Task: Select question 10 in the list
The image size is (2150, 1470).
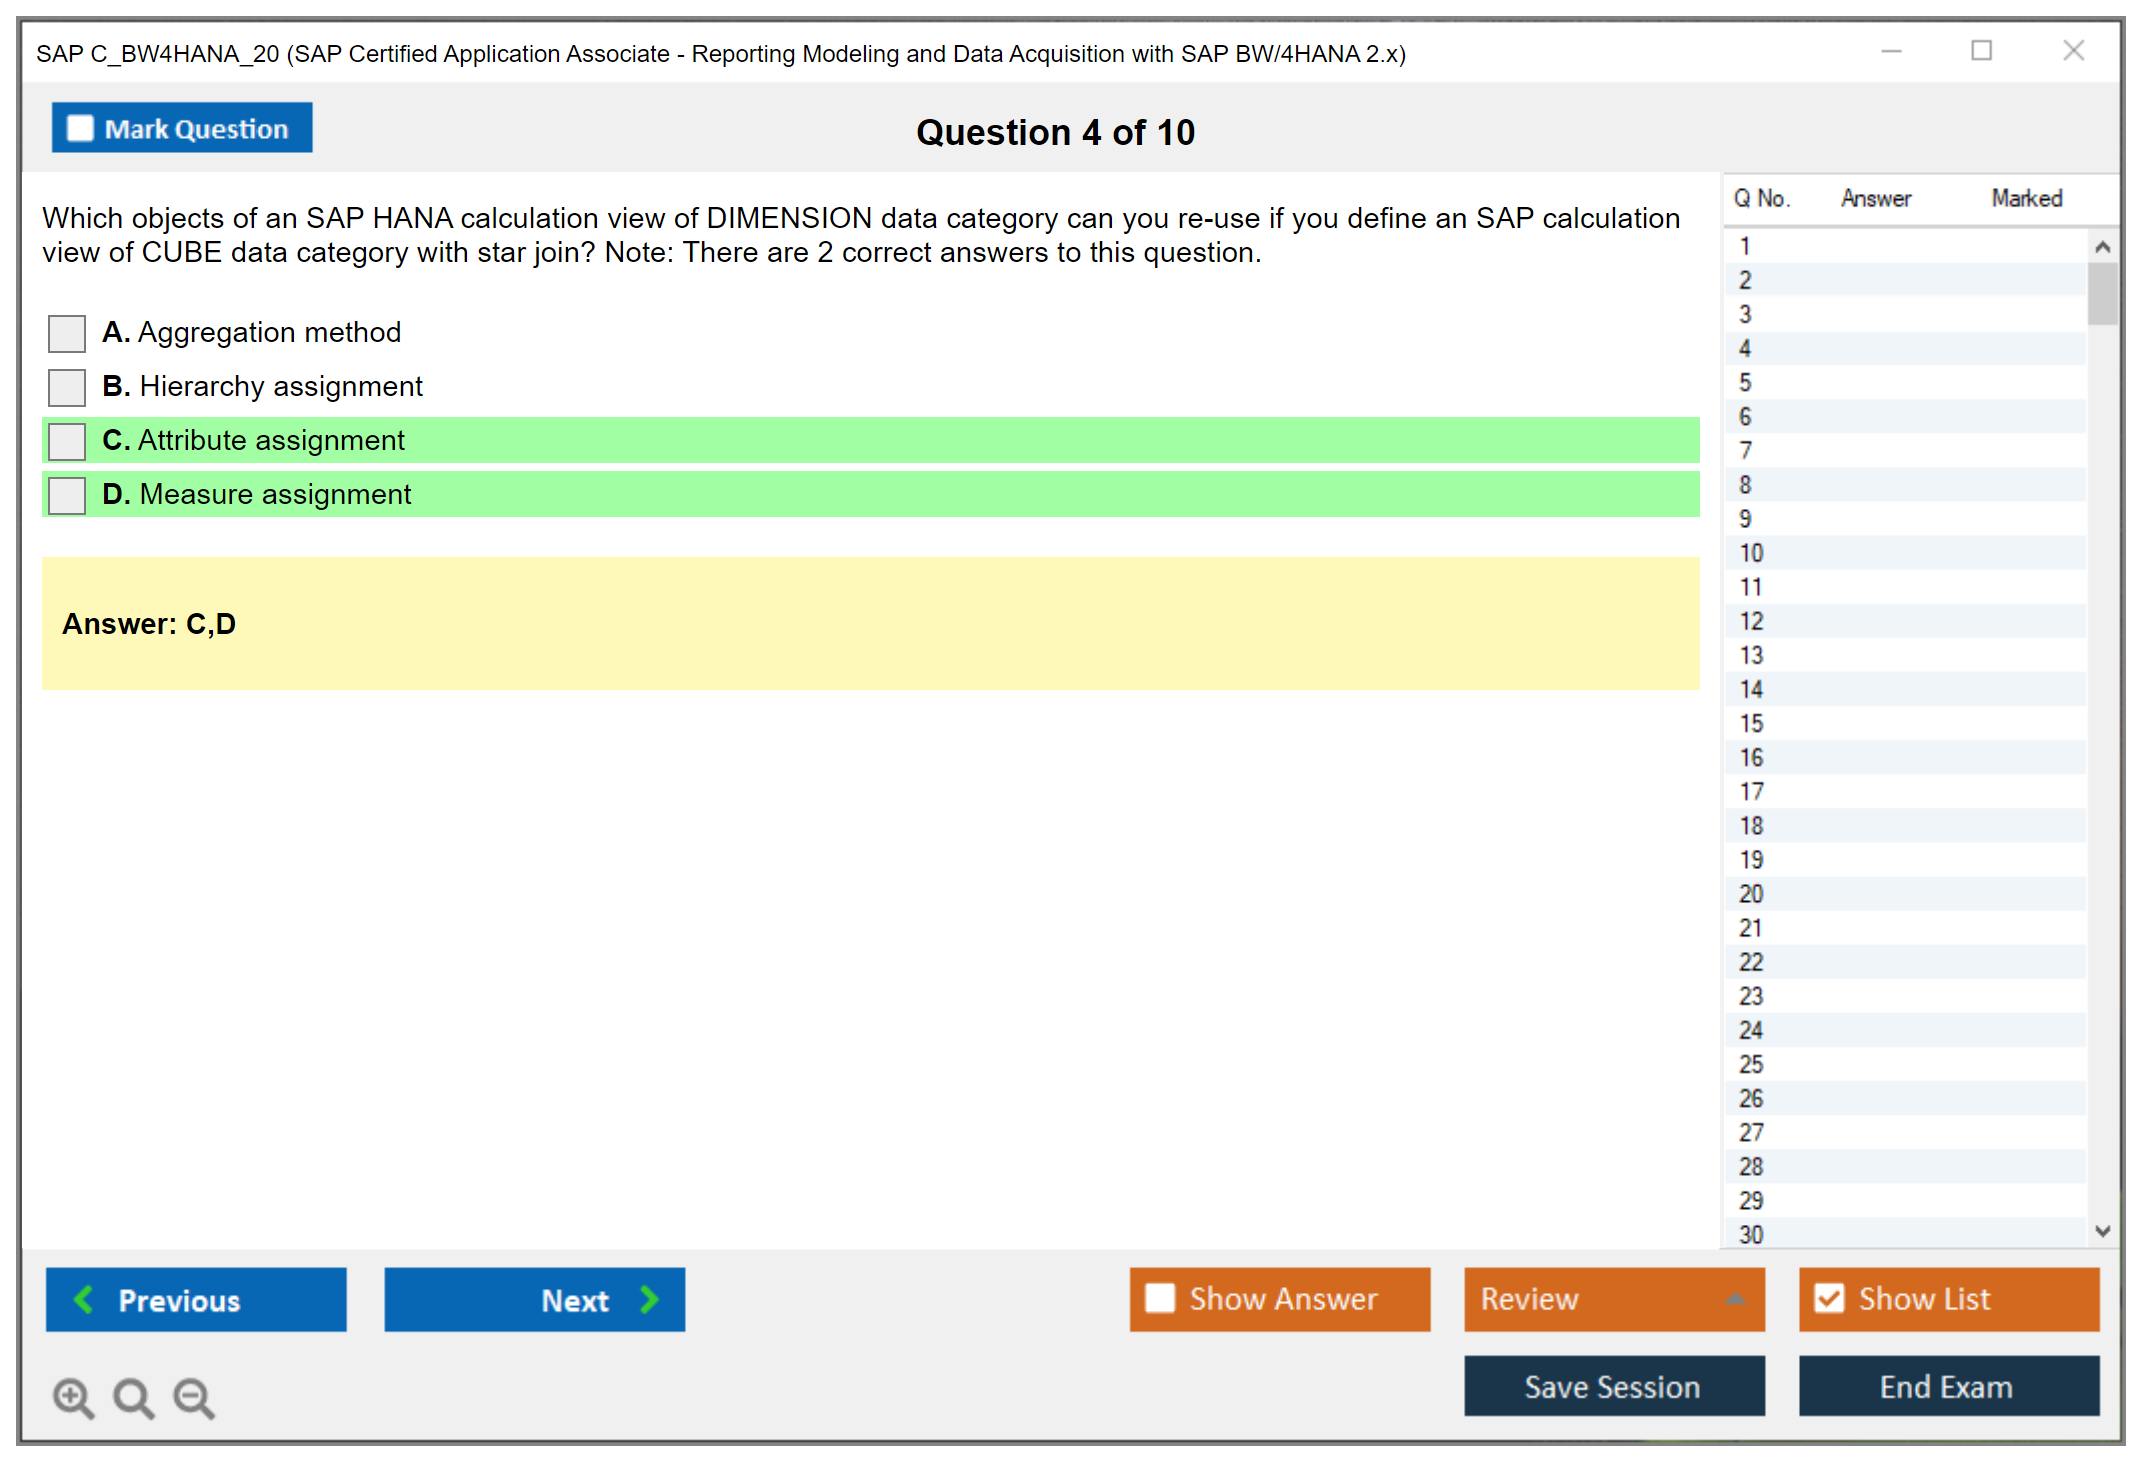Action: pyautogui.click(x=1751, y=553)
